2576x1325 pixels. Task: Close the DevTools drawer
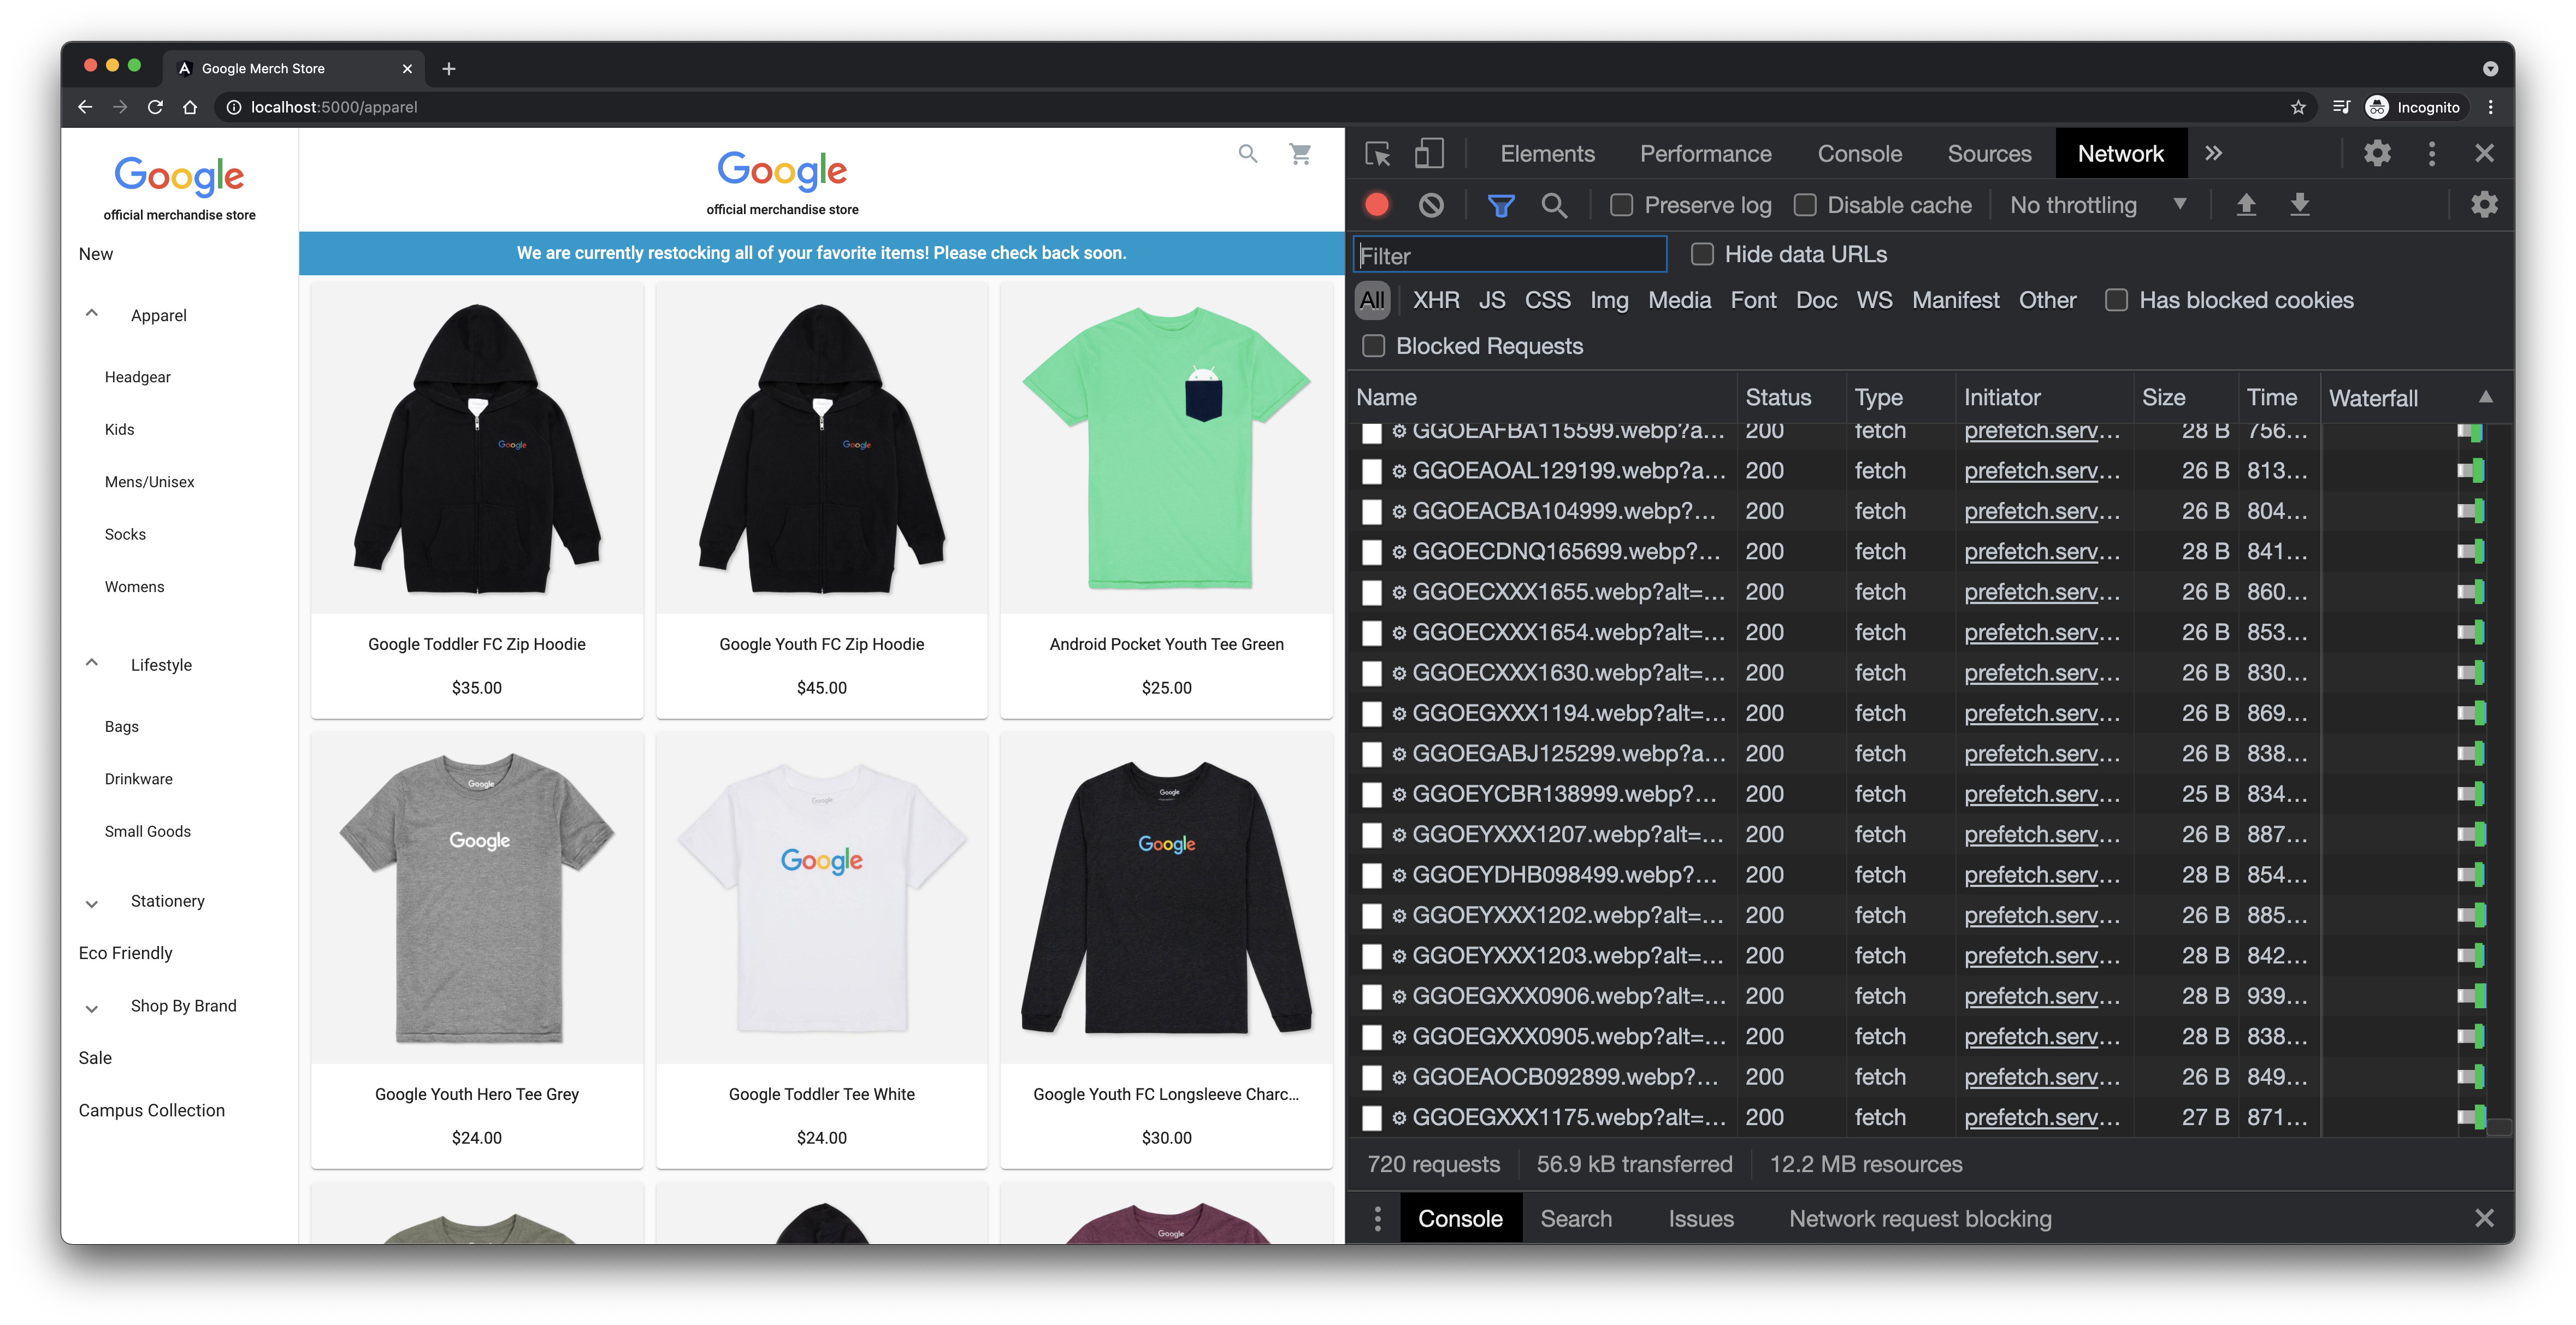[x=2484, y=1218]
